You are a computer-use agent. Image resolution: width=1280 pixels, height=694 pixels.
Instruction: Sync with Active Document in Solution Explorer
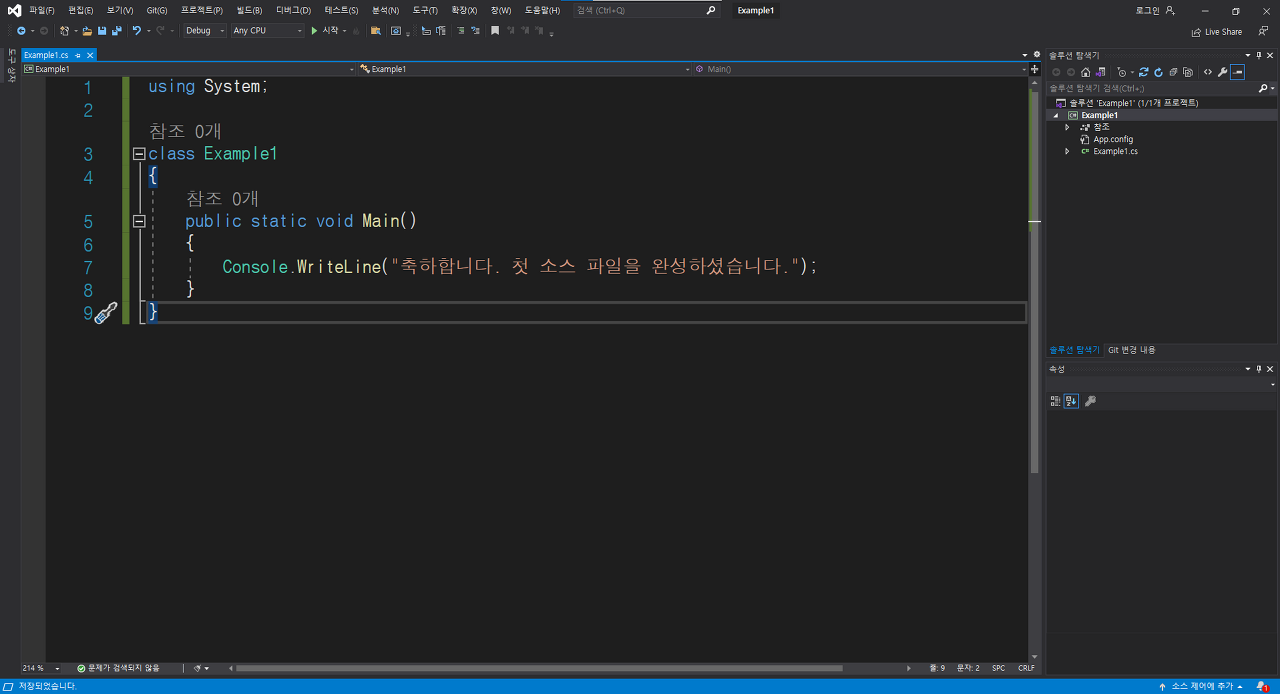coord(1144,72)
